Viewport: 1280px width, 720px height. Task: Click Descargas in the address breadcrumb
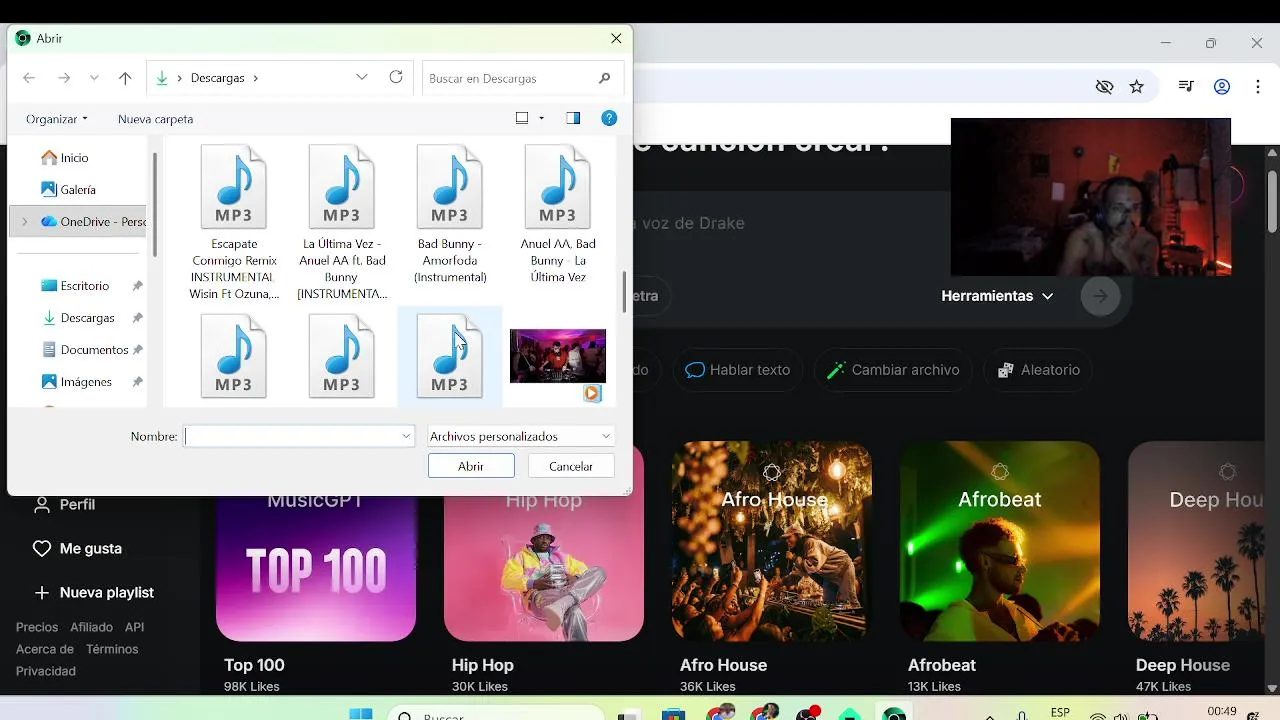[x=217, y=78]
